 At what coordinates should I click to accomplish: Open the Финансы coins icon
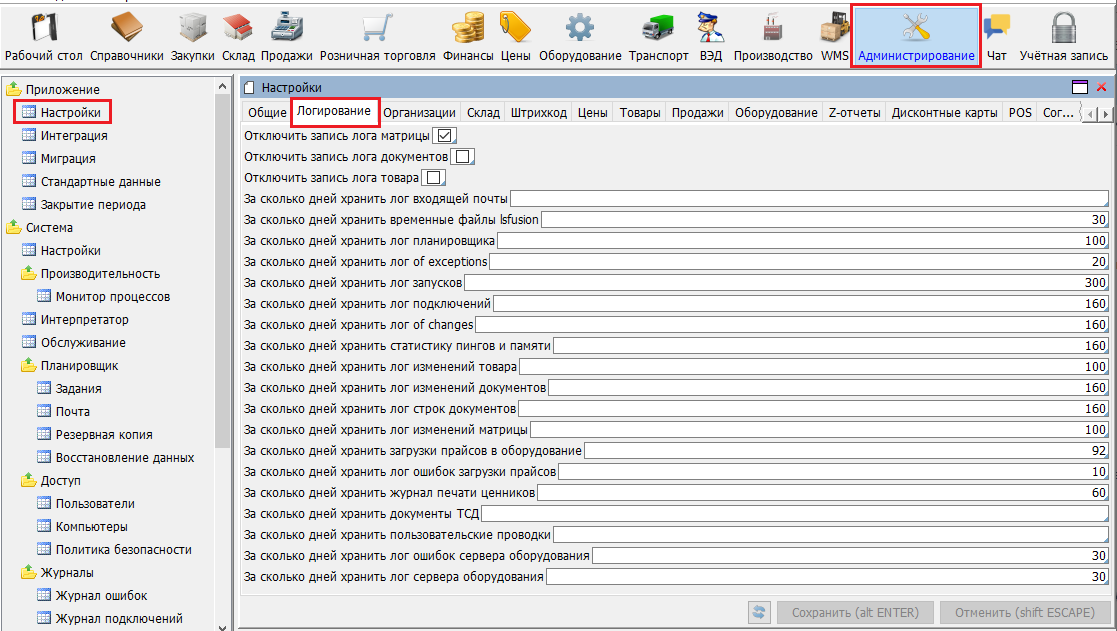467,29
